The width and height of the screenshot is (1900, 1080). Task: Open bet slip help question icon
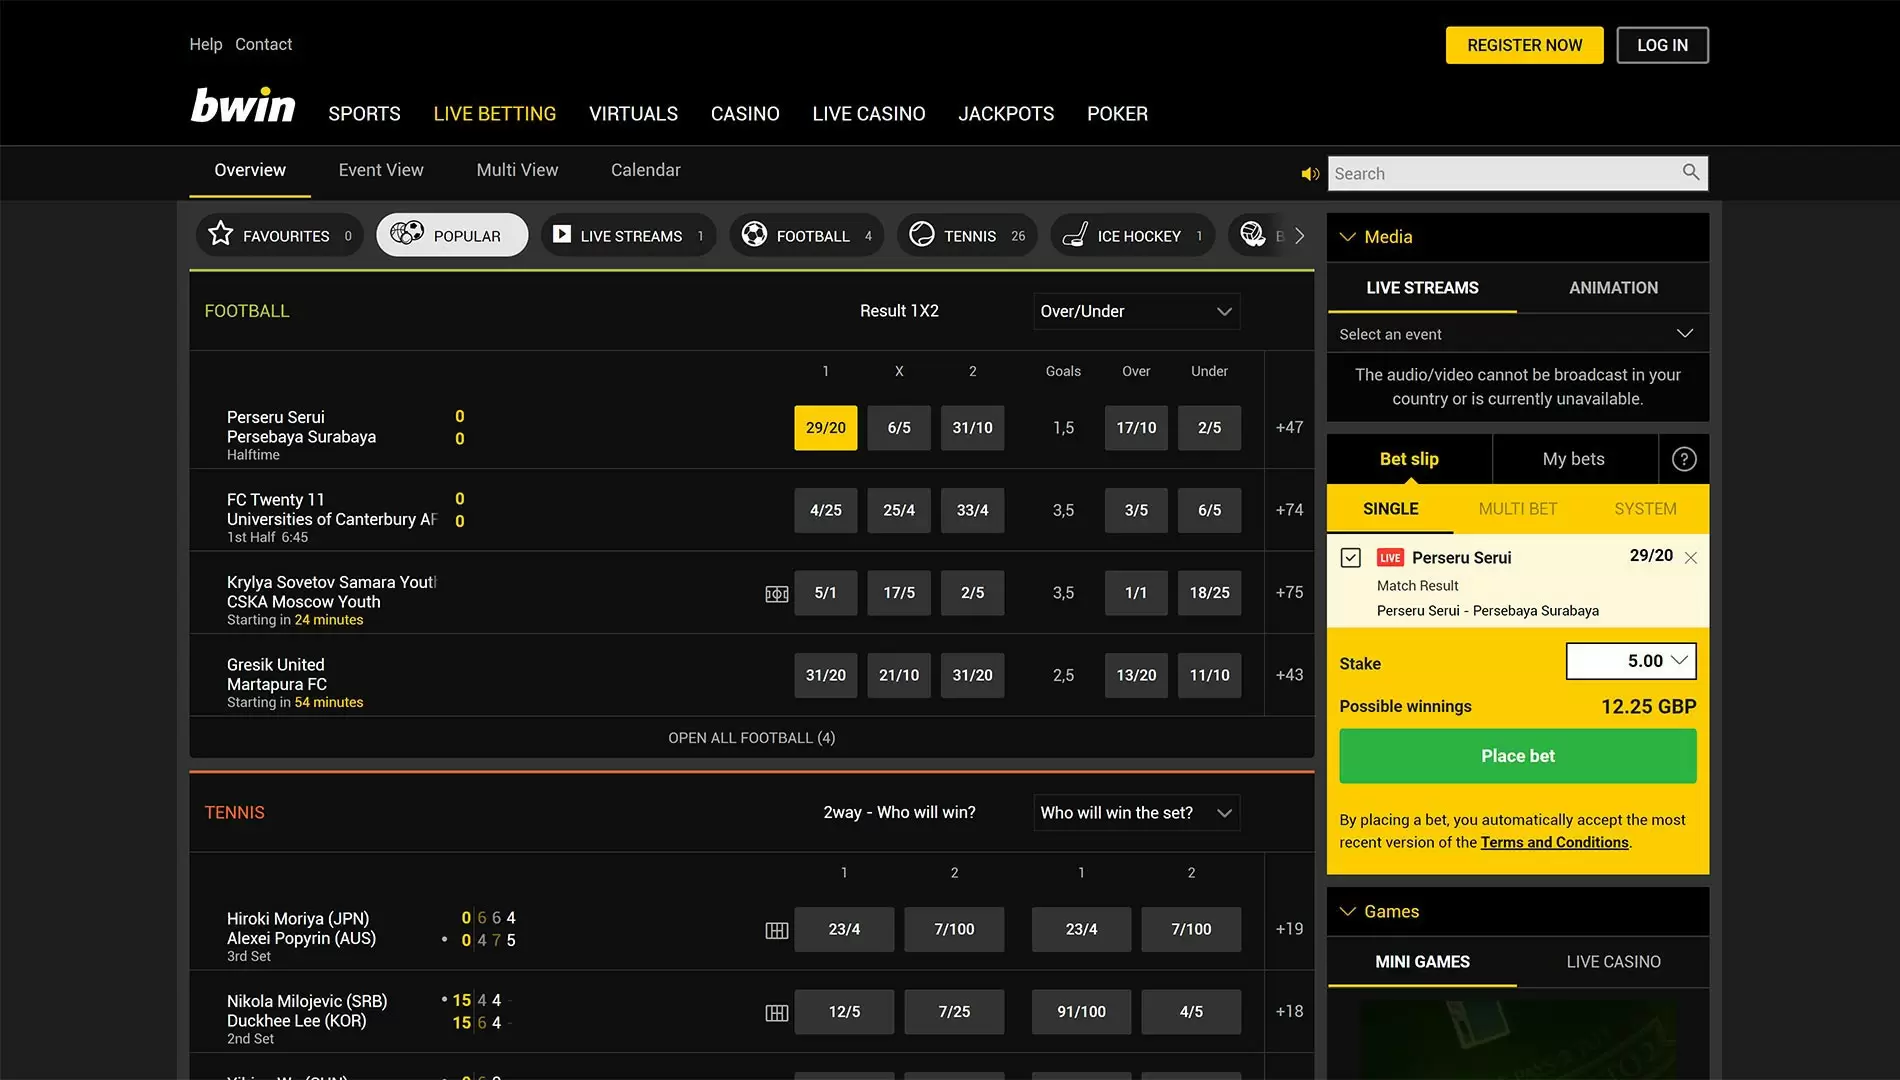1684,459
